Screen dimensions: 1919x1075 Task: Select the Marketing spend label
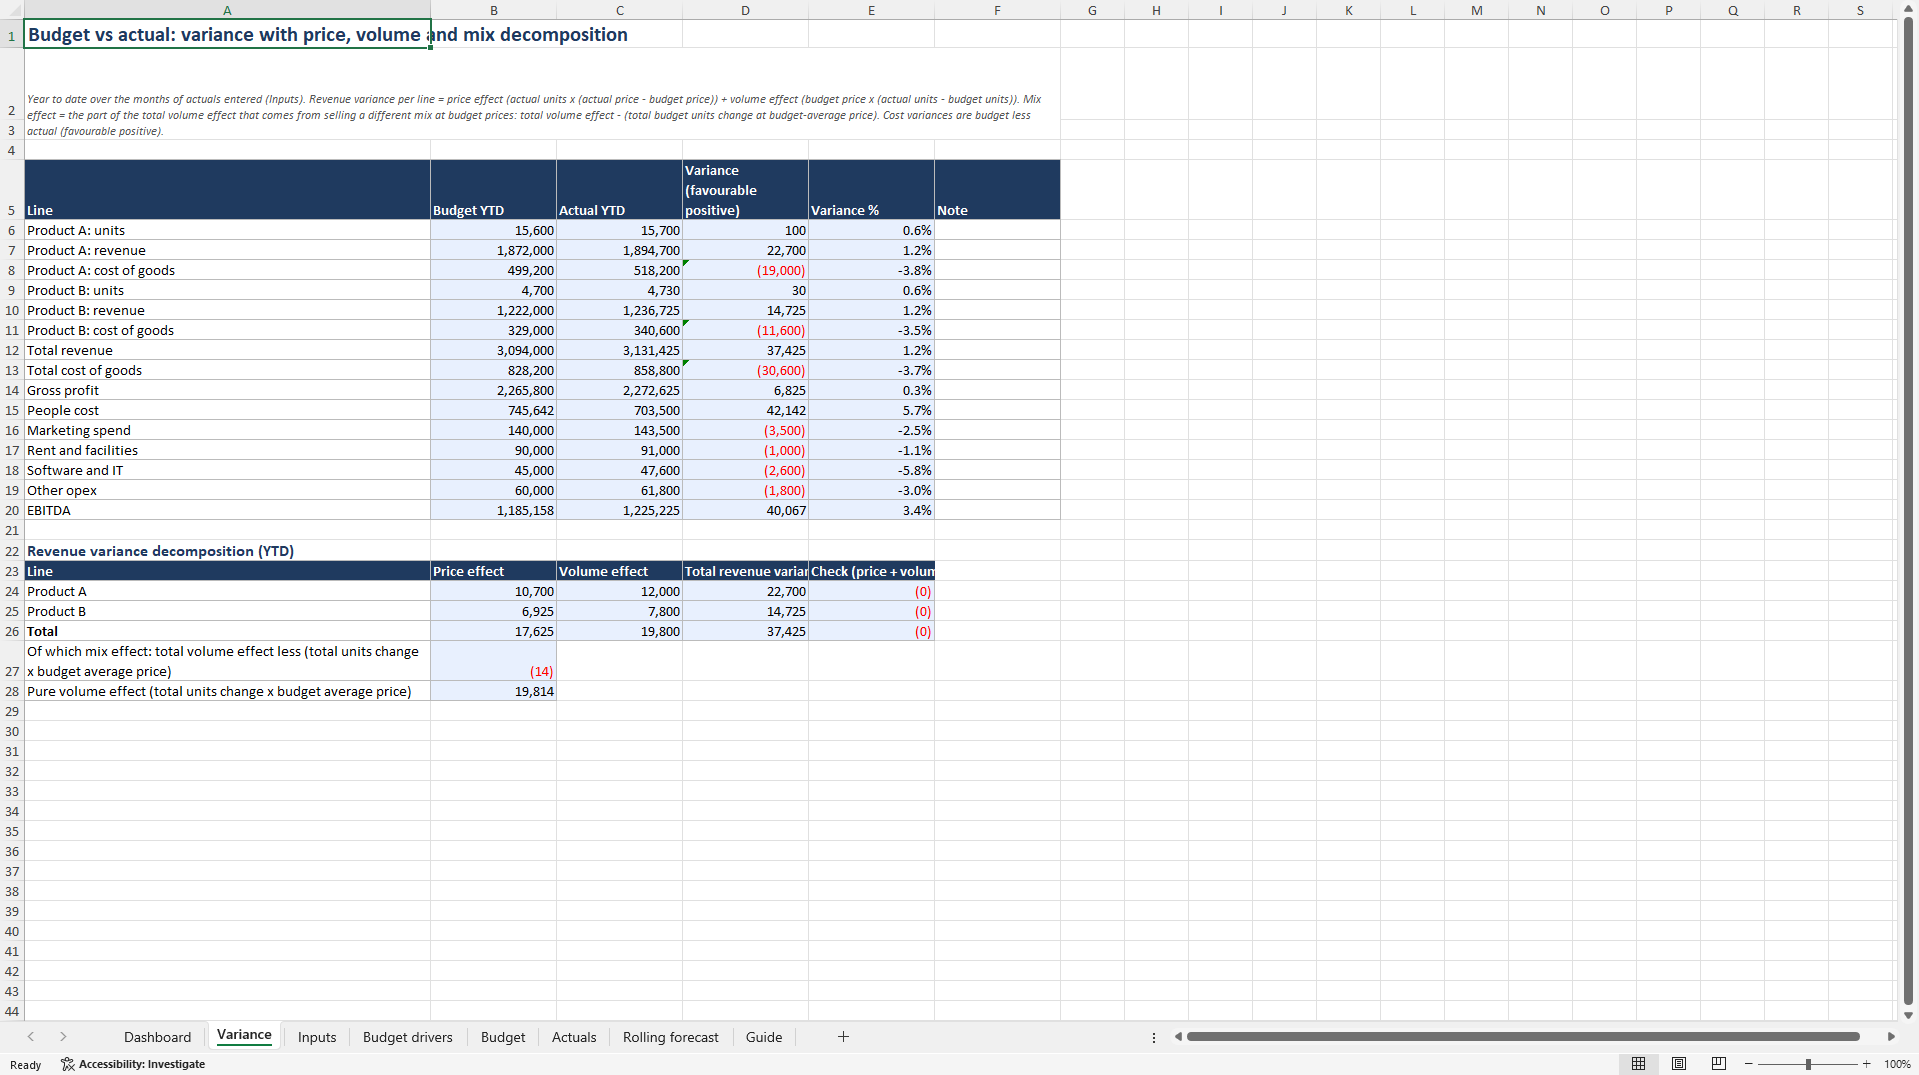(x=227, y=430)
